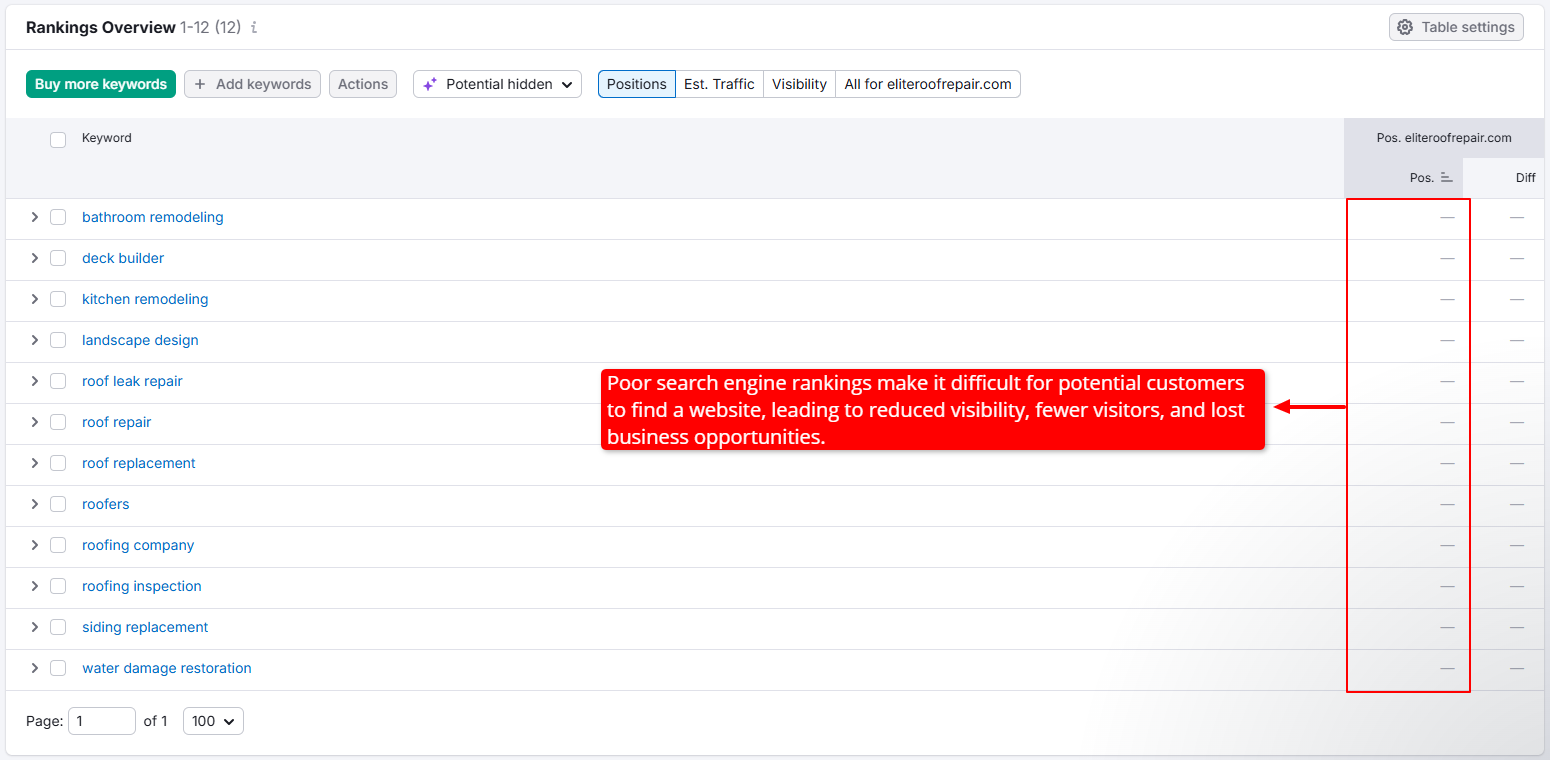Switch to the Est. Traffic tab
Image resolution: width=1550 pixels, height=760 pixels.
point(719,84)
